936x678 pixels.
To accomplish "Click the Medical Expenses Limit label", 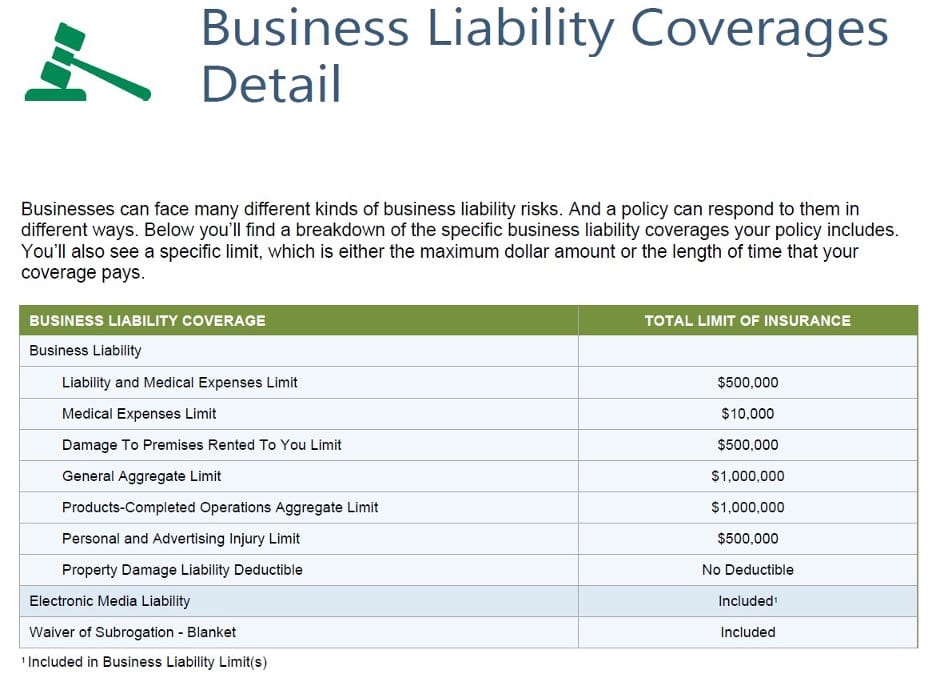I will [x=139, y=413].
